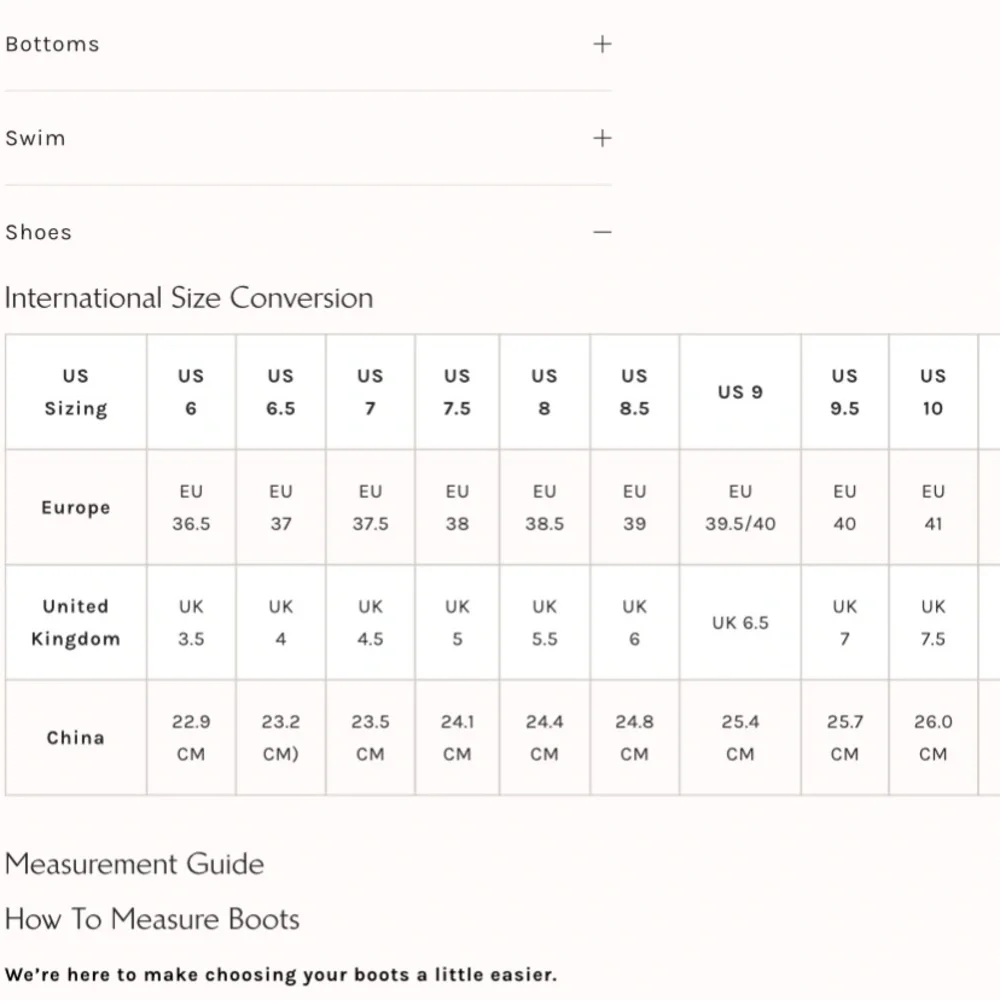Open the Bottoms accordion heading

[308, 44]
